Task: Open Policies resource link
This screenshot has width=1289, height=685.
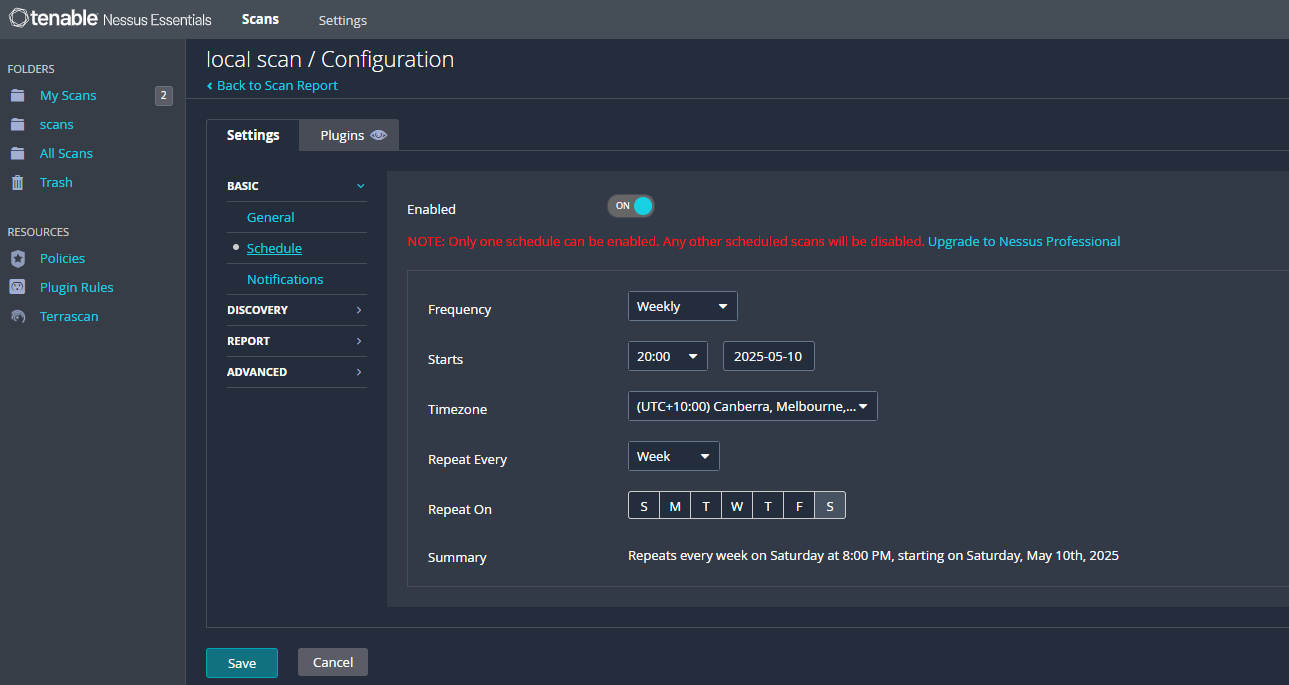Action: [x=62, y=258]
